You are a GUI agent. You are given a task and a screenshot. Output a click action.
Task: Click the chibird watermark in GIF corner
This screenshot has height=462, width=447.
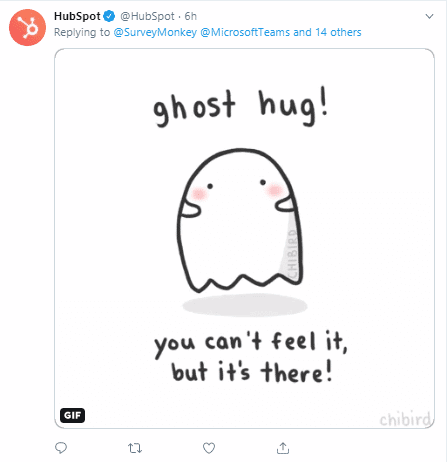click(x=405, y=419)
